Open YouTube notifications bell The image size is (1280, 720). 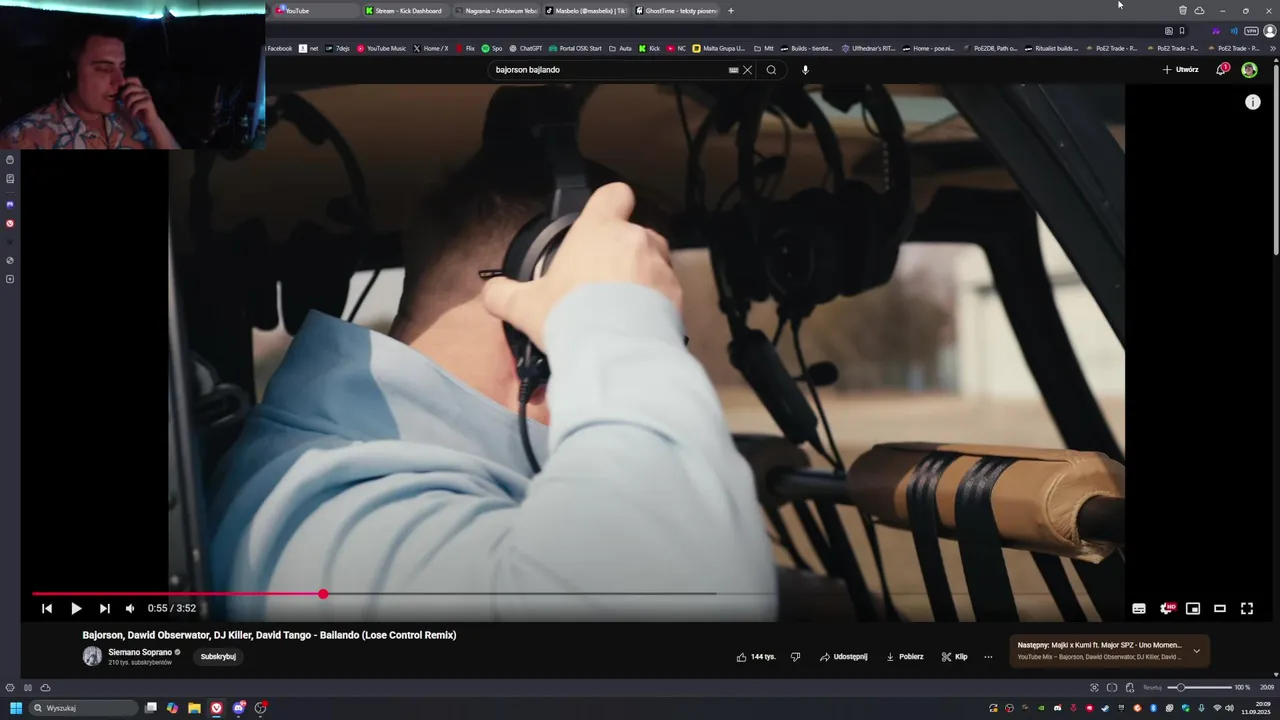point(1222,69)
